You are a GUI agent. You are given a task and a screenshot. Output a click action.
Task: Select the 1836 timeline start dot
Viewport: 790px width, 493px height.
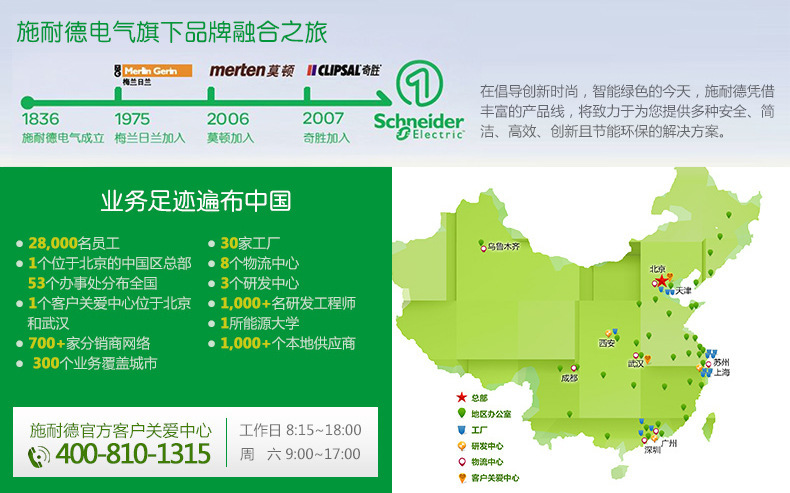pyautogui.click(x=28, y=103)
